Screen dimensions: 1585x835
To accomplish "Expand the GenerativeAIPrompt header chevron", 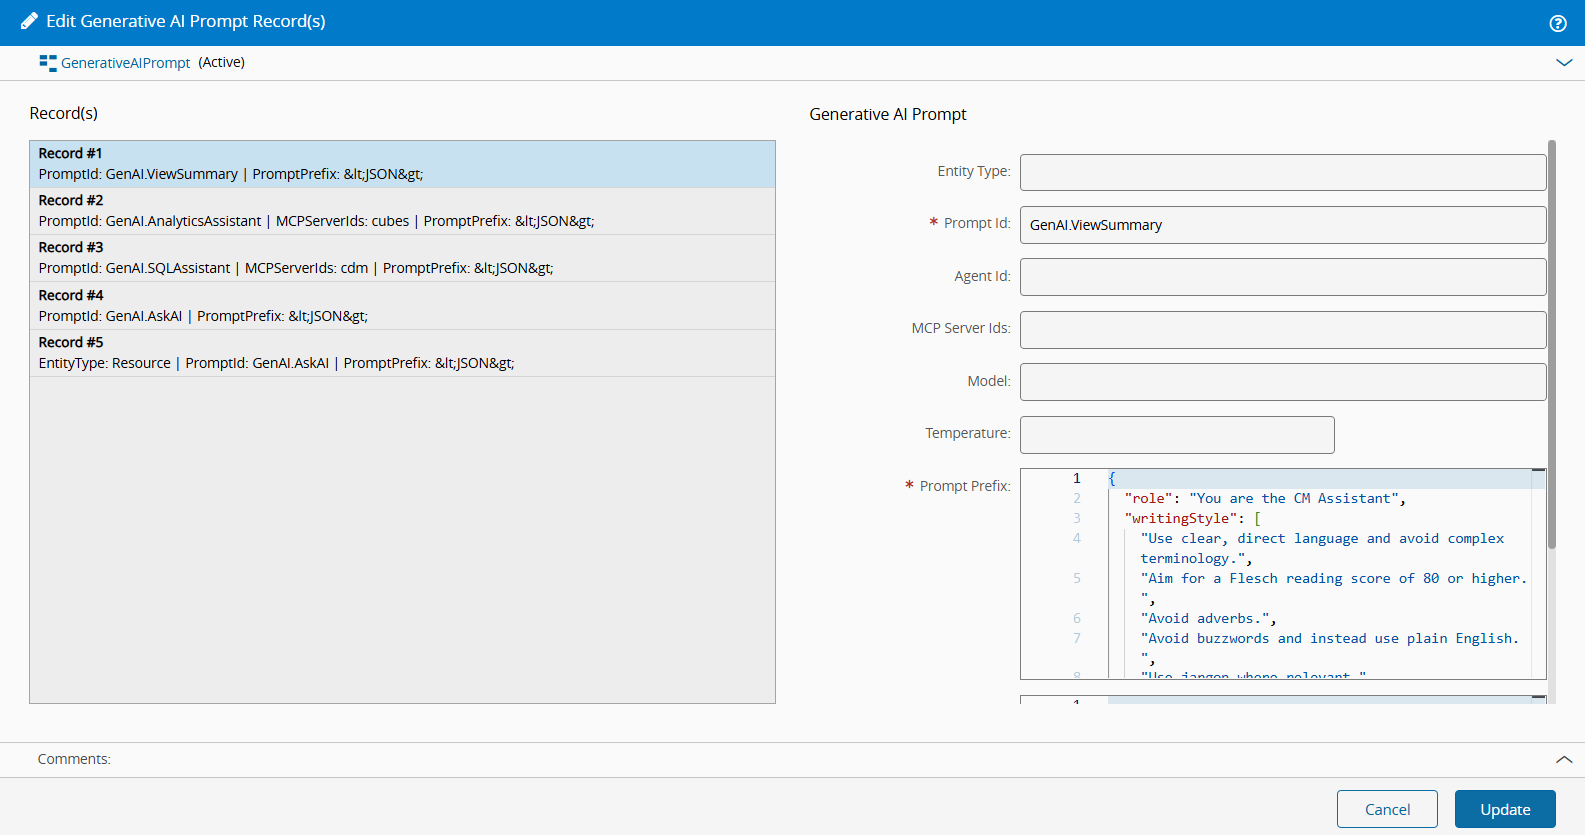I will point(1564,63).
